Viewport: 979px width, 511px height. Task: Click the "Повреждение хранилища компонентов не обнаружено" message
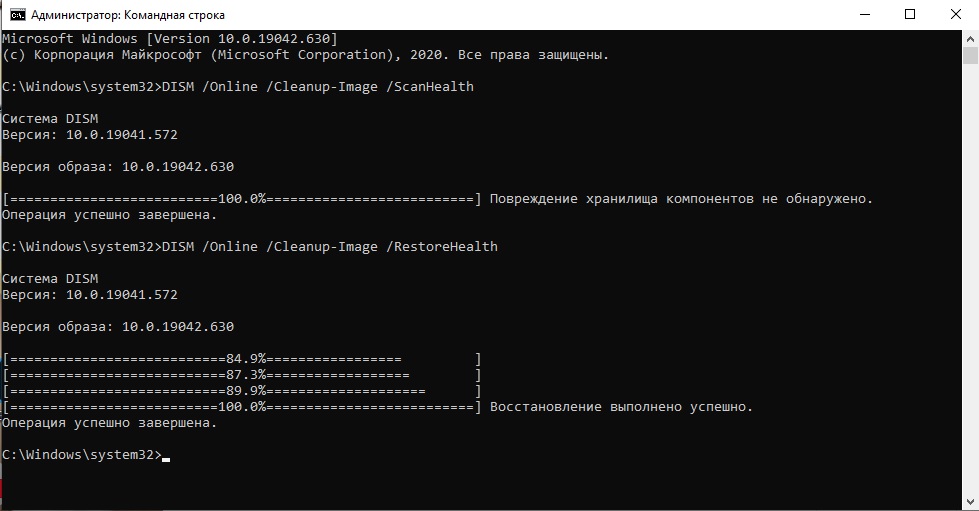point(680,199)
